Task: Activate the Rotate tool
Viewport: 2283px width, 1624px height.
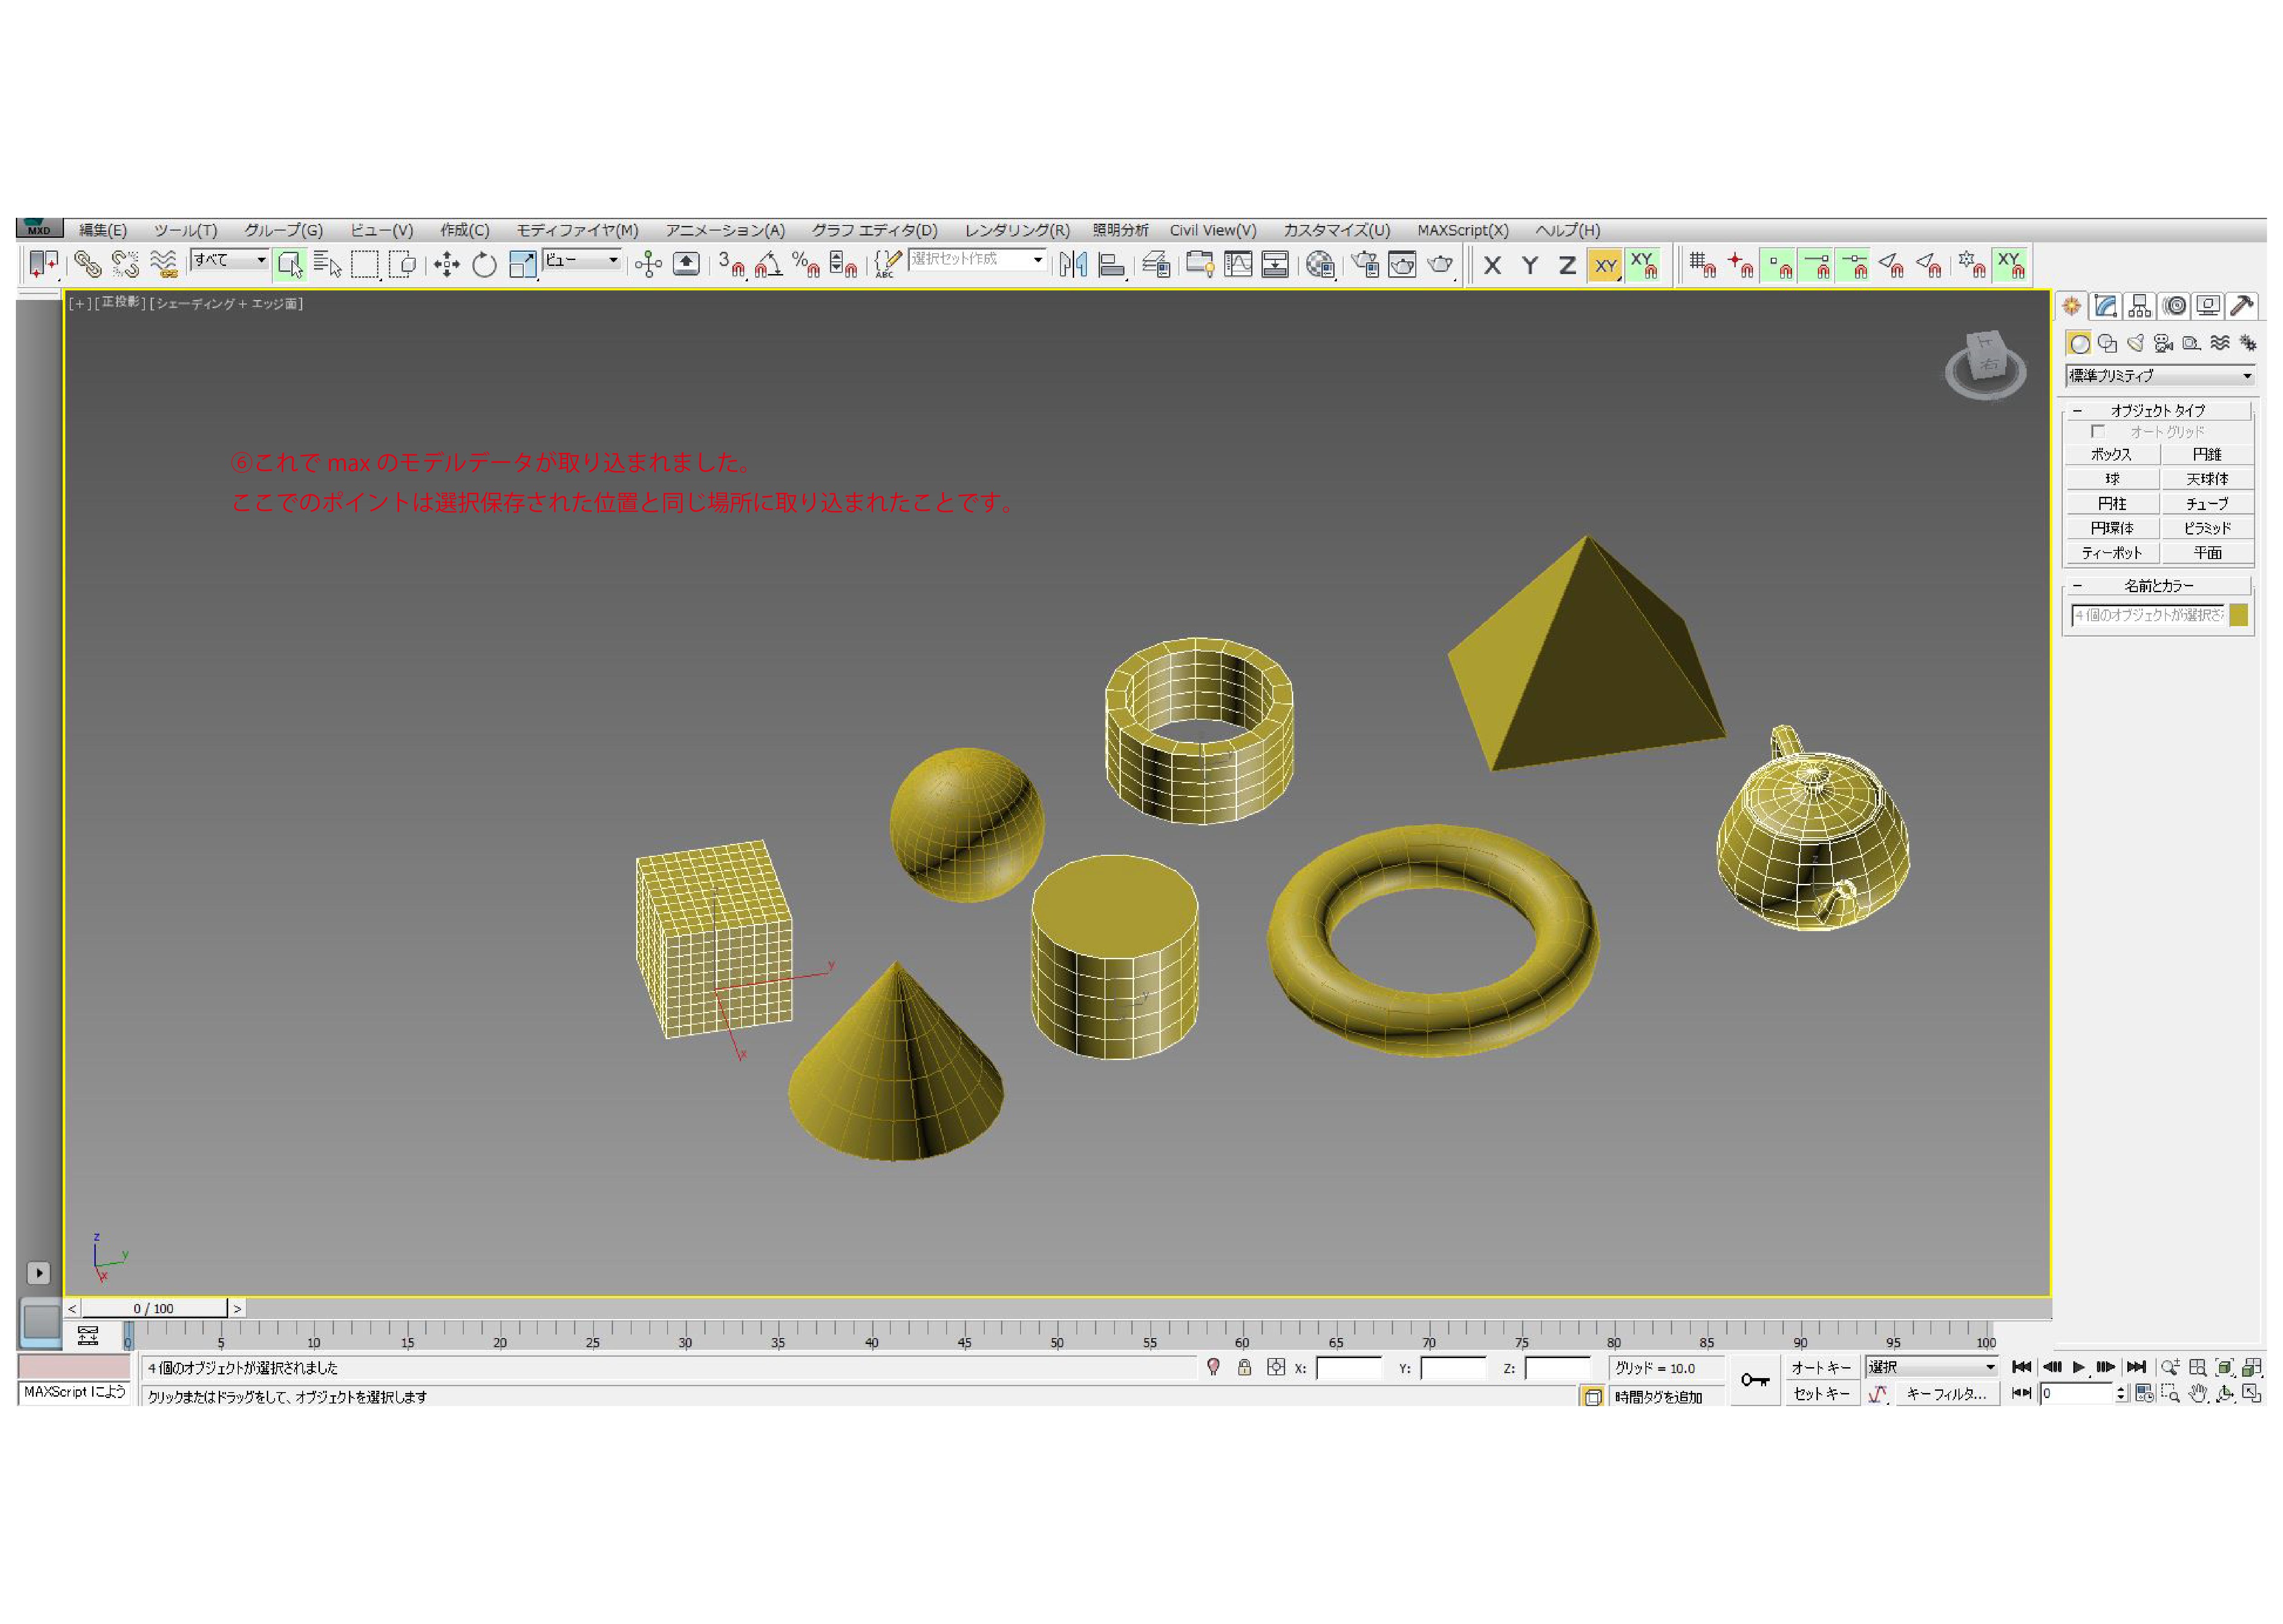Action: [484, 264]
